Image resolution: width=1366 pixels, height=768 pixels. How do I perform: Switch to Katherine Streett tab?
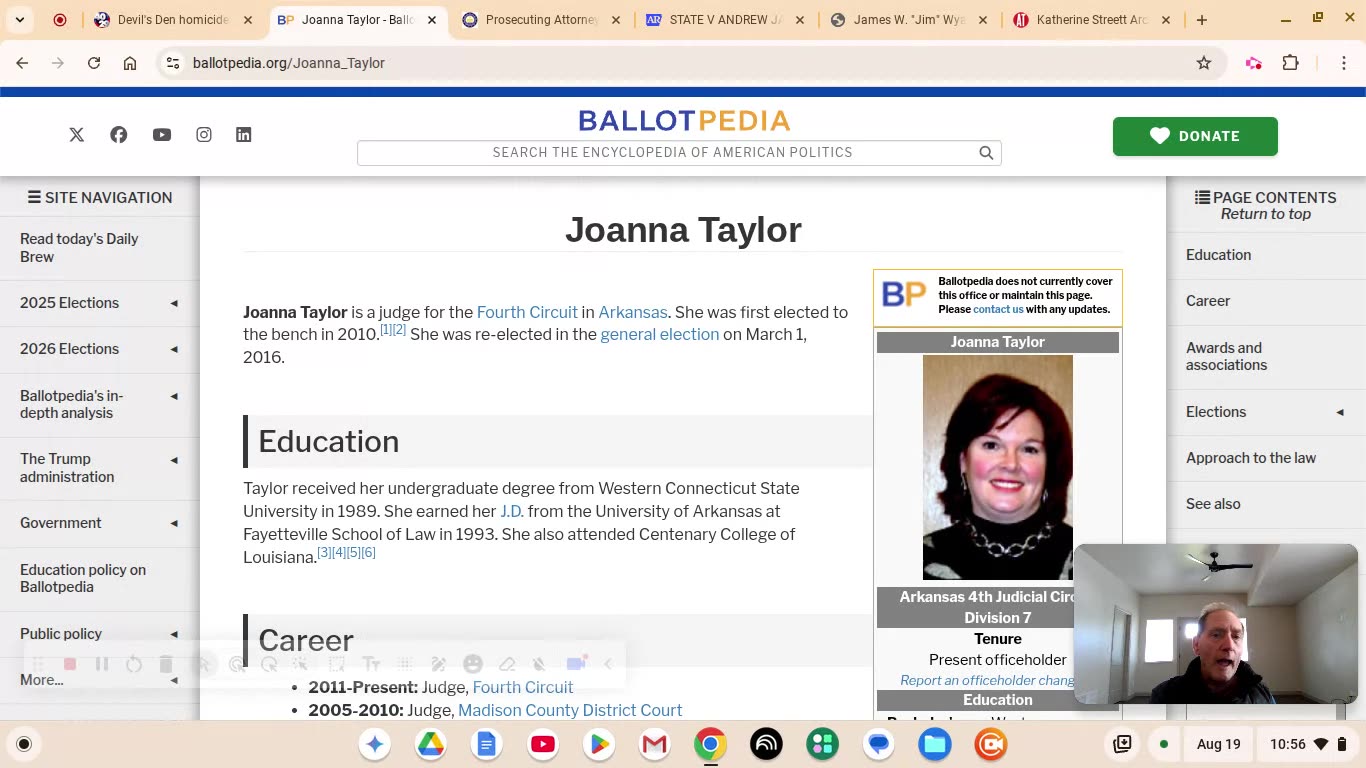coord(1092,20)
